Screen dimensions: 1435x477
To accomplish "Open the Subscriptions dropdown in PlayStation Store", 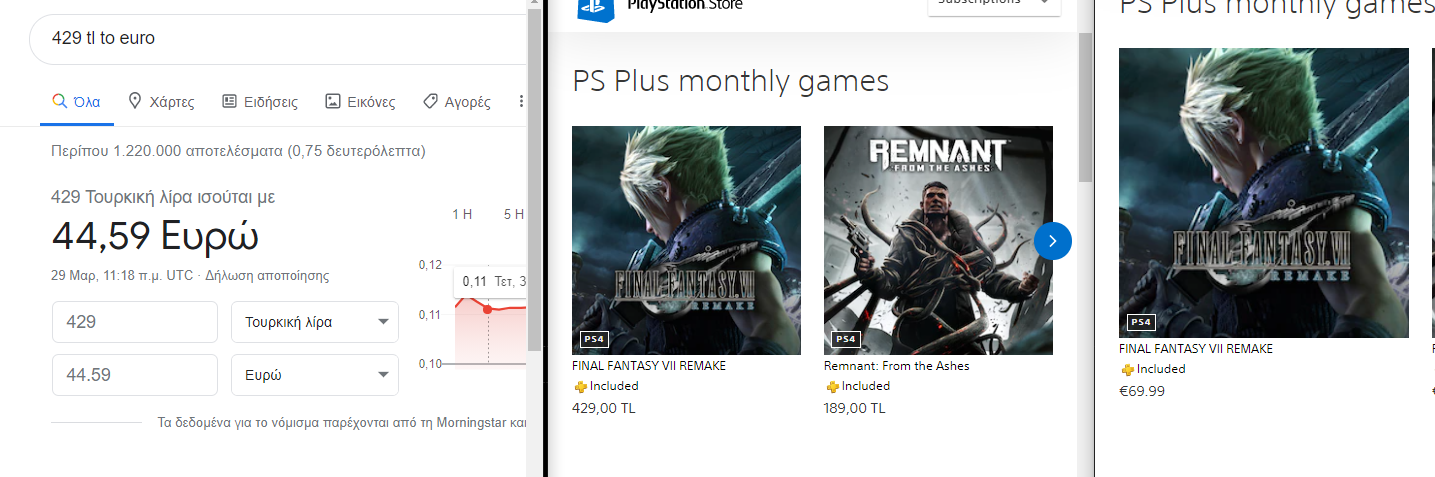I will click(x=994, y=6).
